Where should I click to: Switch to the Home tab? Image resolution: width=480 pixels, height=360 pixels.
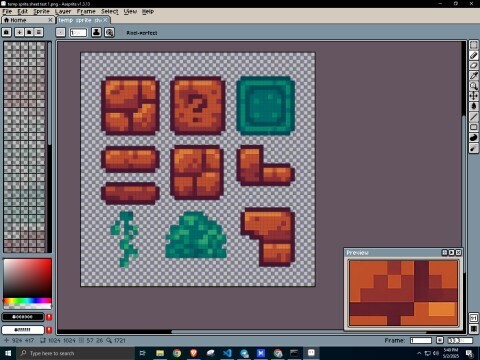pyautogui.click(x=28, y=20)
